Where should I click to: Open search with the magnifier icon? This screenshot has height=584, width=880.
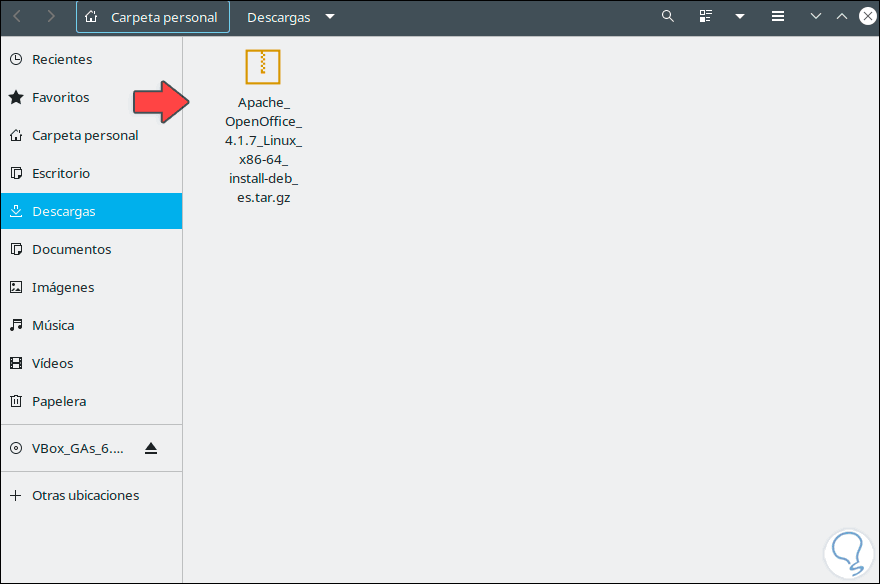tap(667, 16)
